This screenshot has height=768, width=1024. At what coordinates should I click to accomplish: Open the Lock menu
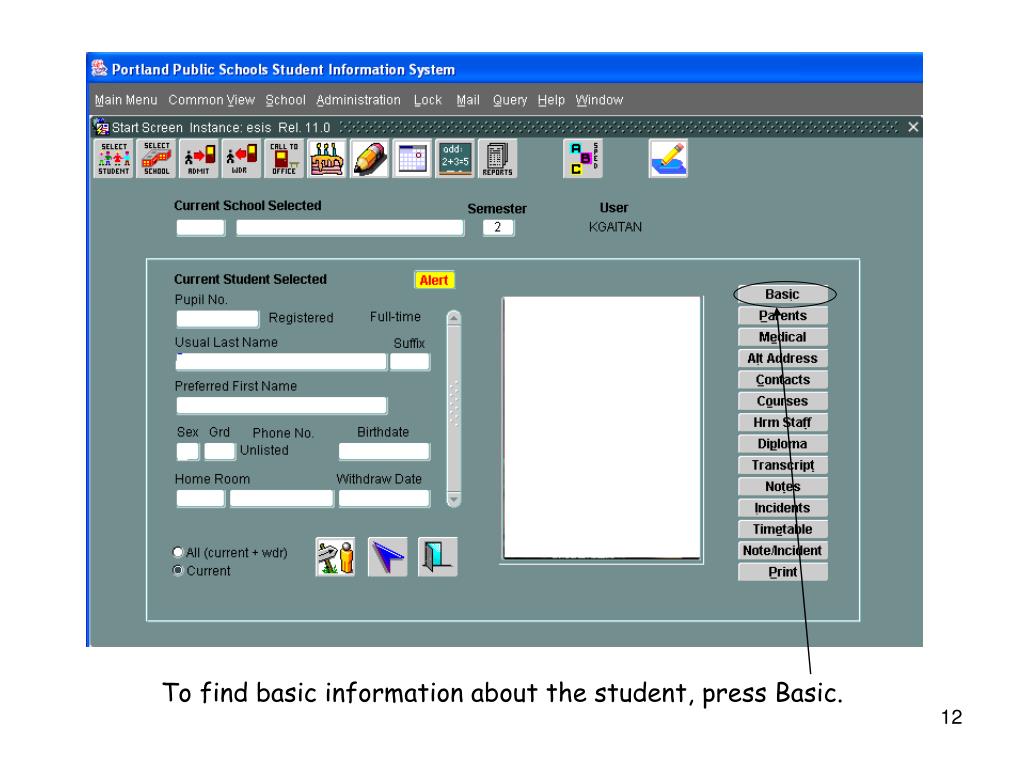pyautogui.click(x=428, y=100)
